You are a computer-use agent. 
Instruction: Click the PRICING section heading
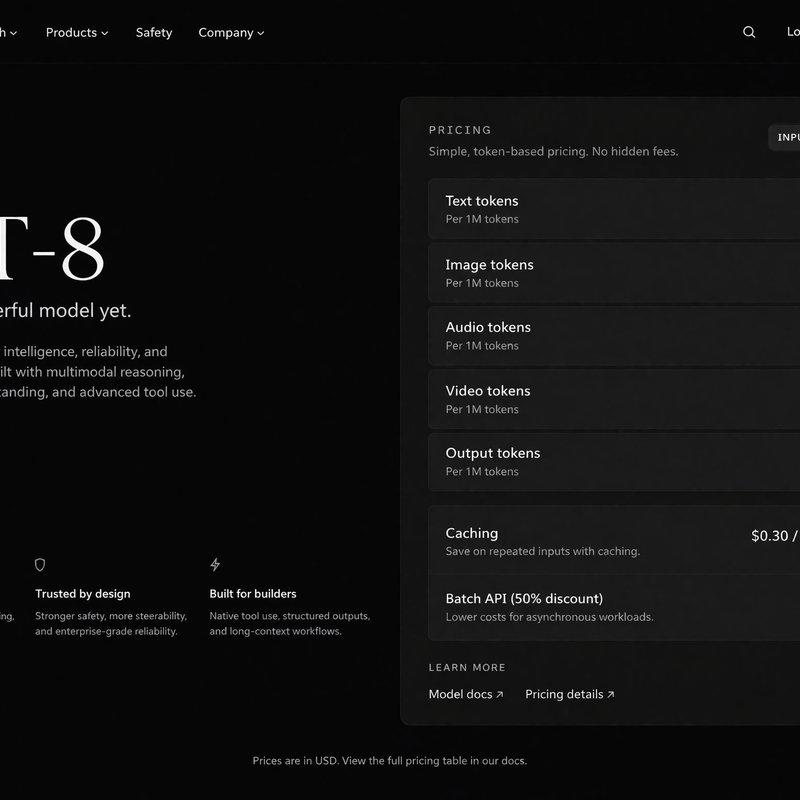point(460,130)
